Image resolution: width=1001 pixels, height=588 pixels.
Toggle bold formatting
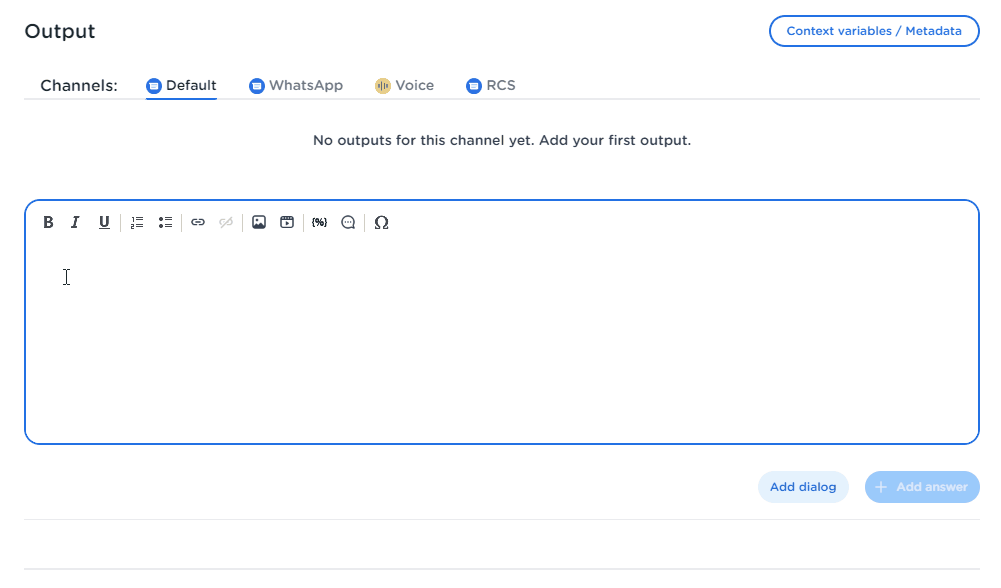[48, 222]
